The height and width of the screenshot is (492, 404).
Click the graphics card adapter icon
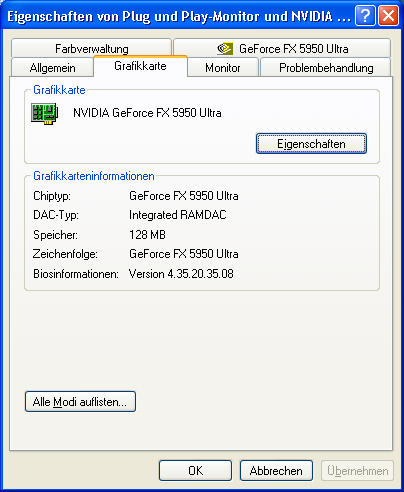(x=45, y=114)
